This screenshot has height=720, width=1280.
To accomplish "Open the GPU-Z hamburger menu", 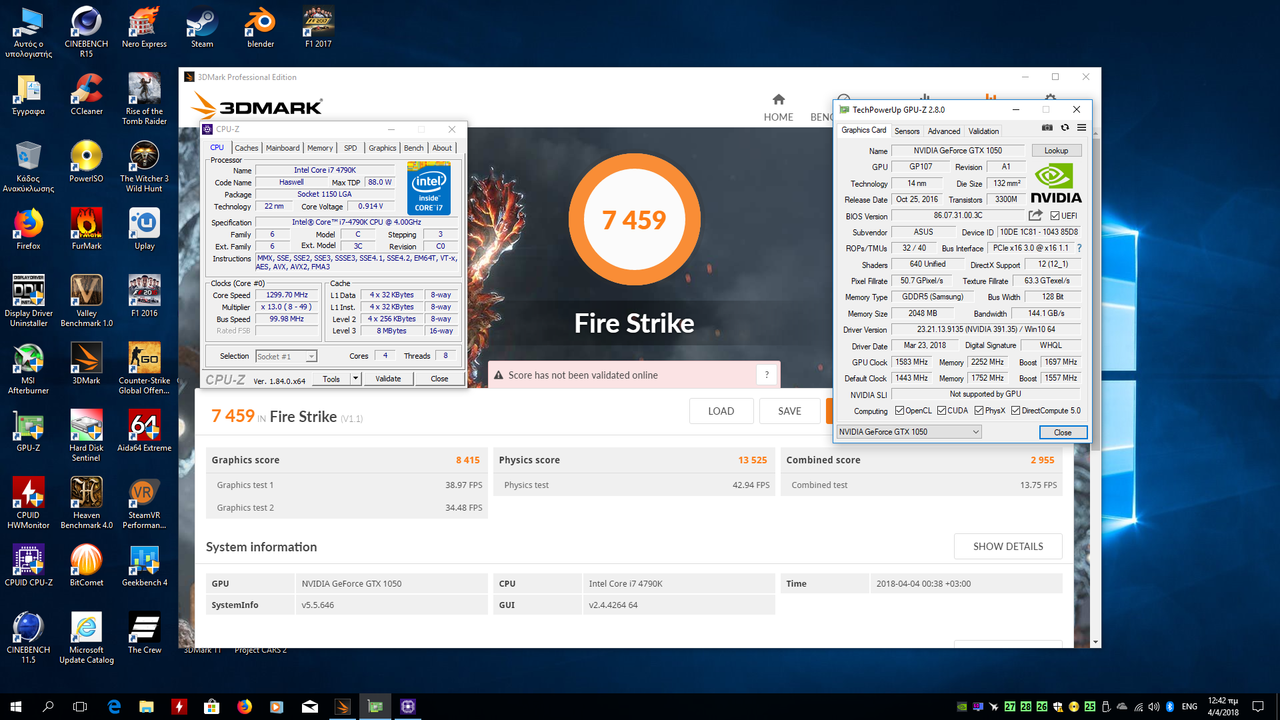I will point(1081,128).
